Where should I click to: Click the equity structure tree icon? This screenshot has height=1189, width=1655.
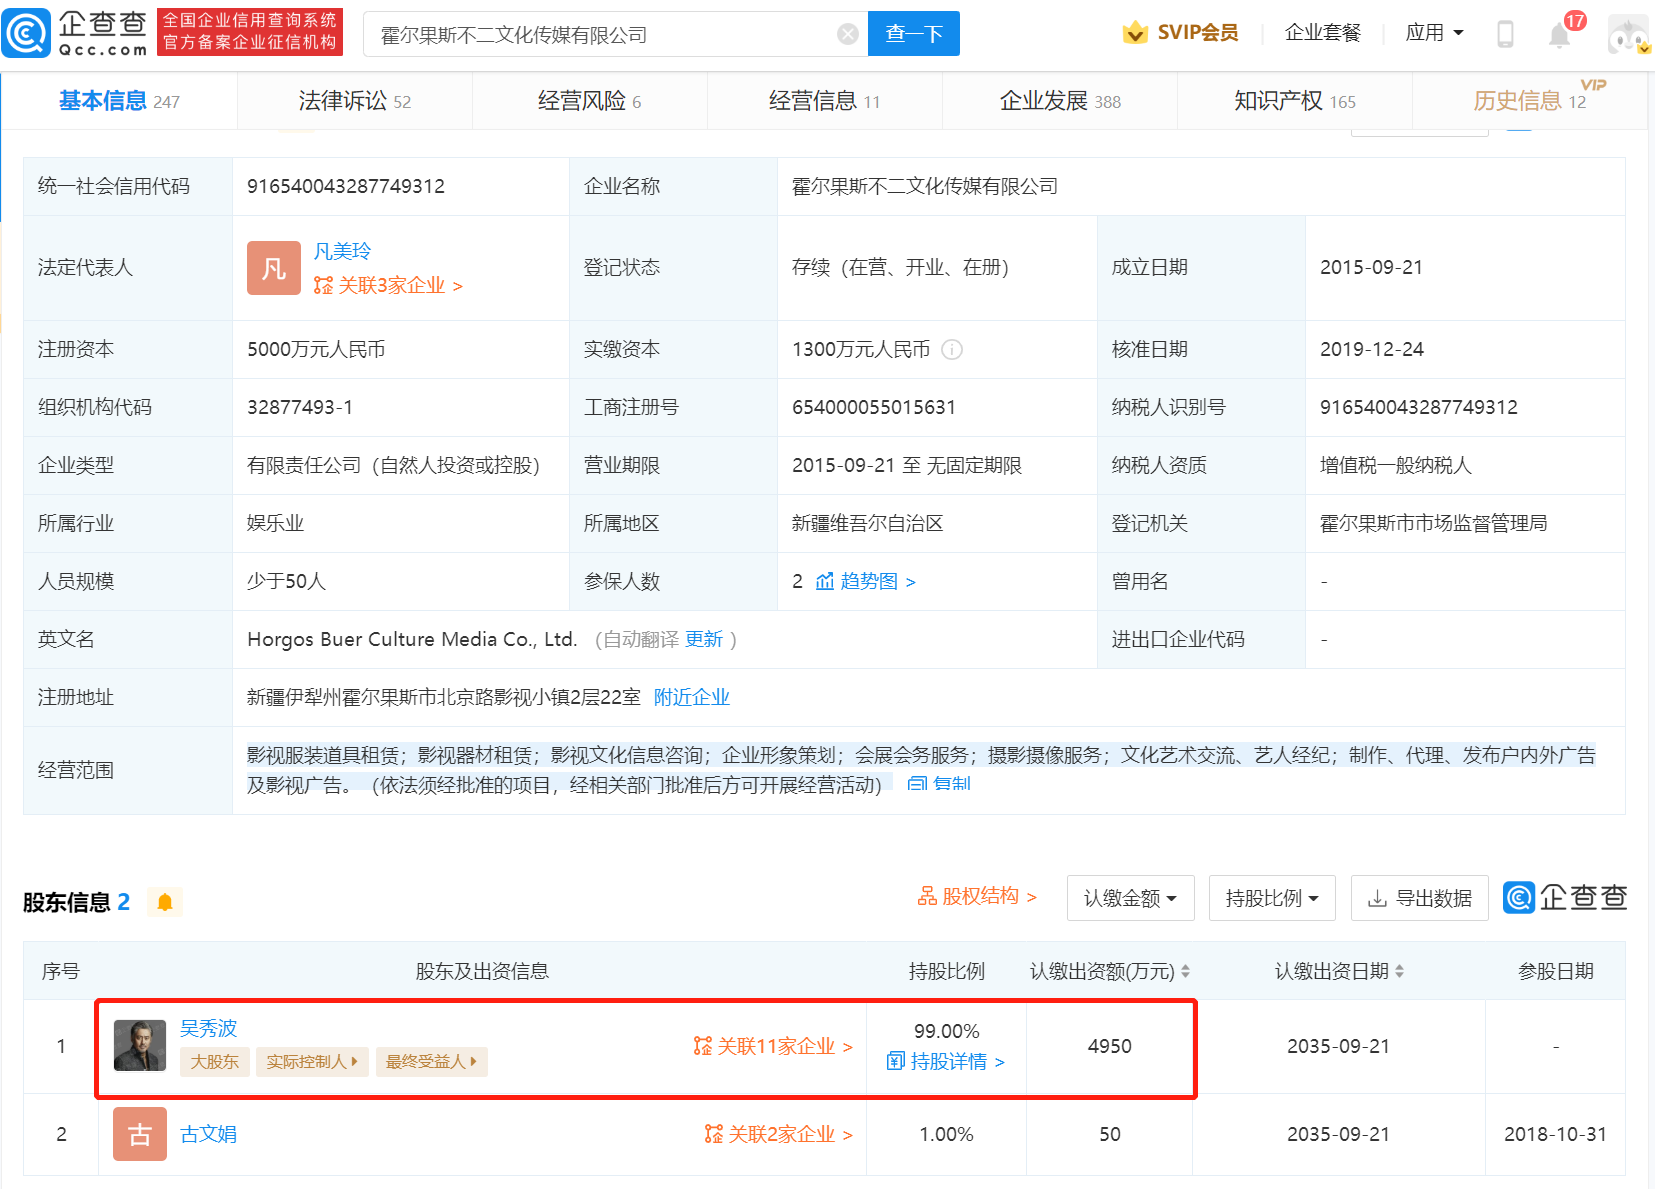pos(927,896)
